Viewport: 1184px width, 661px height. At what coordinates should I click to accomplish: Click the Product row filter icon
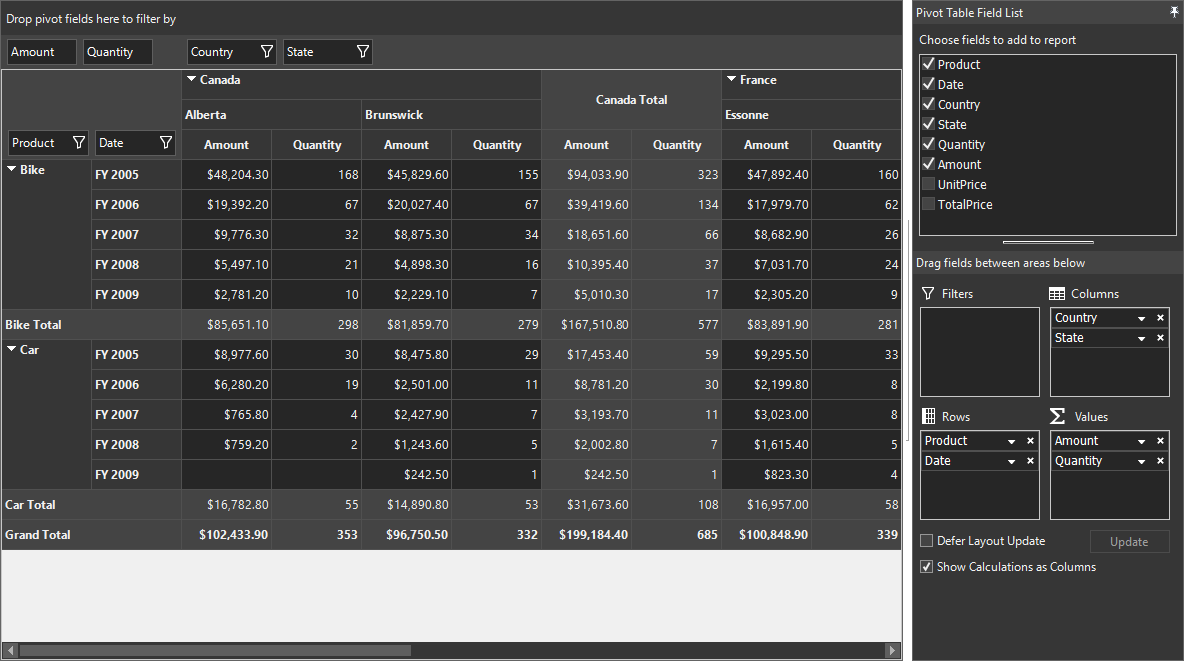pos(79,143)
